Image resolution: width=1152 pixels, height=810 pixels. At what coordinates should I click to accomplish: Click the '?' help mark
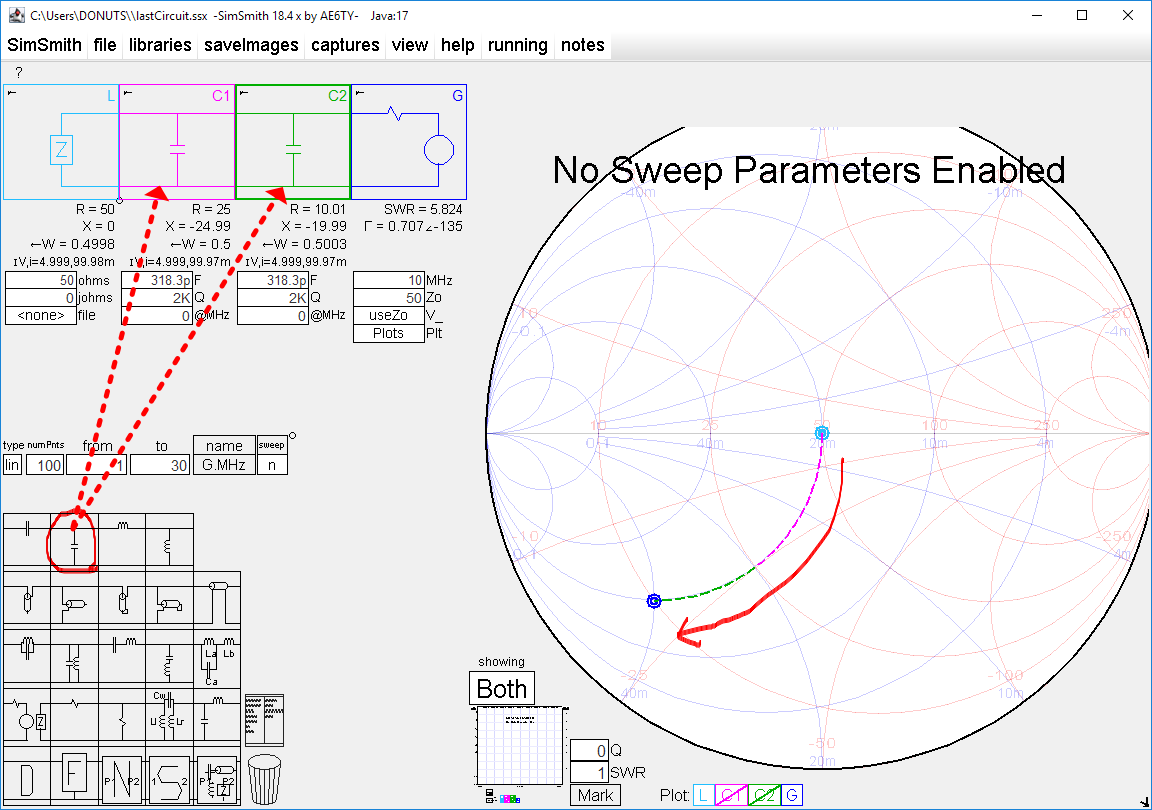pyautogui.click(x=19, y=72)
